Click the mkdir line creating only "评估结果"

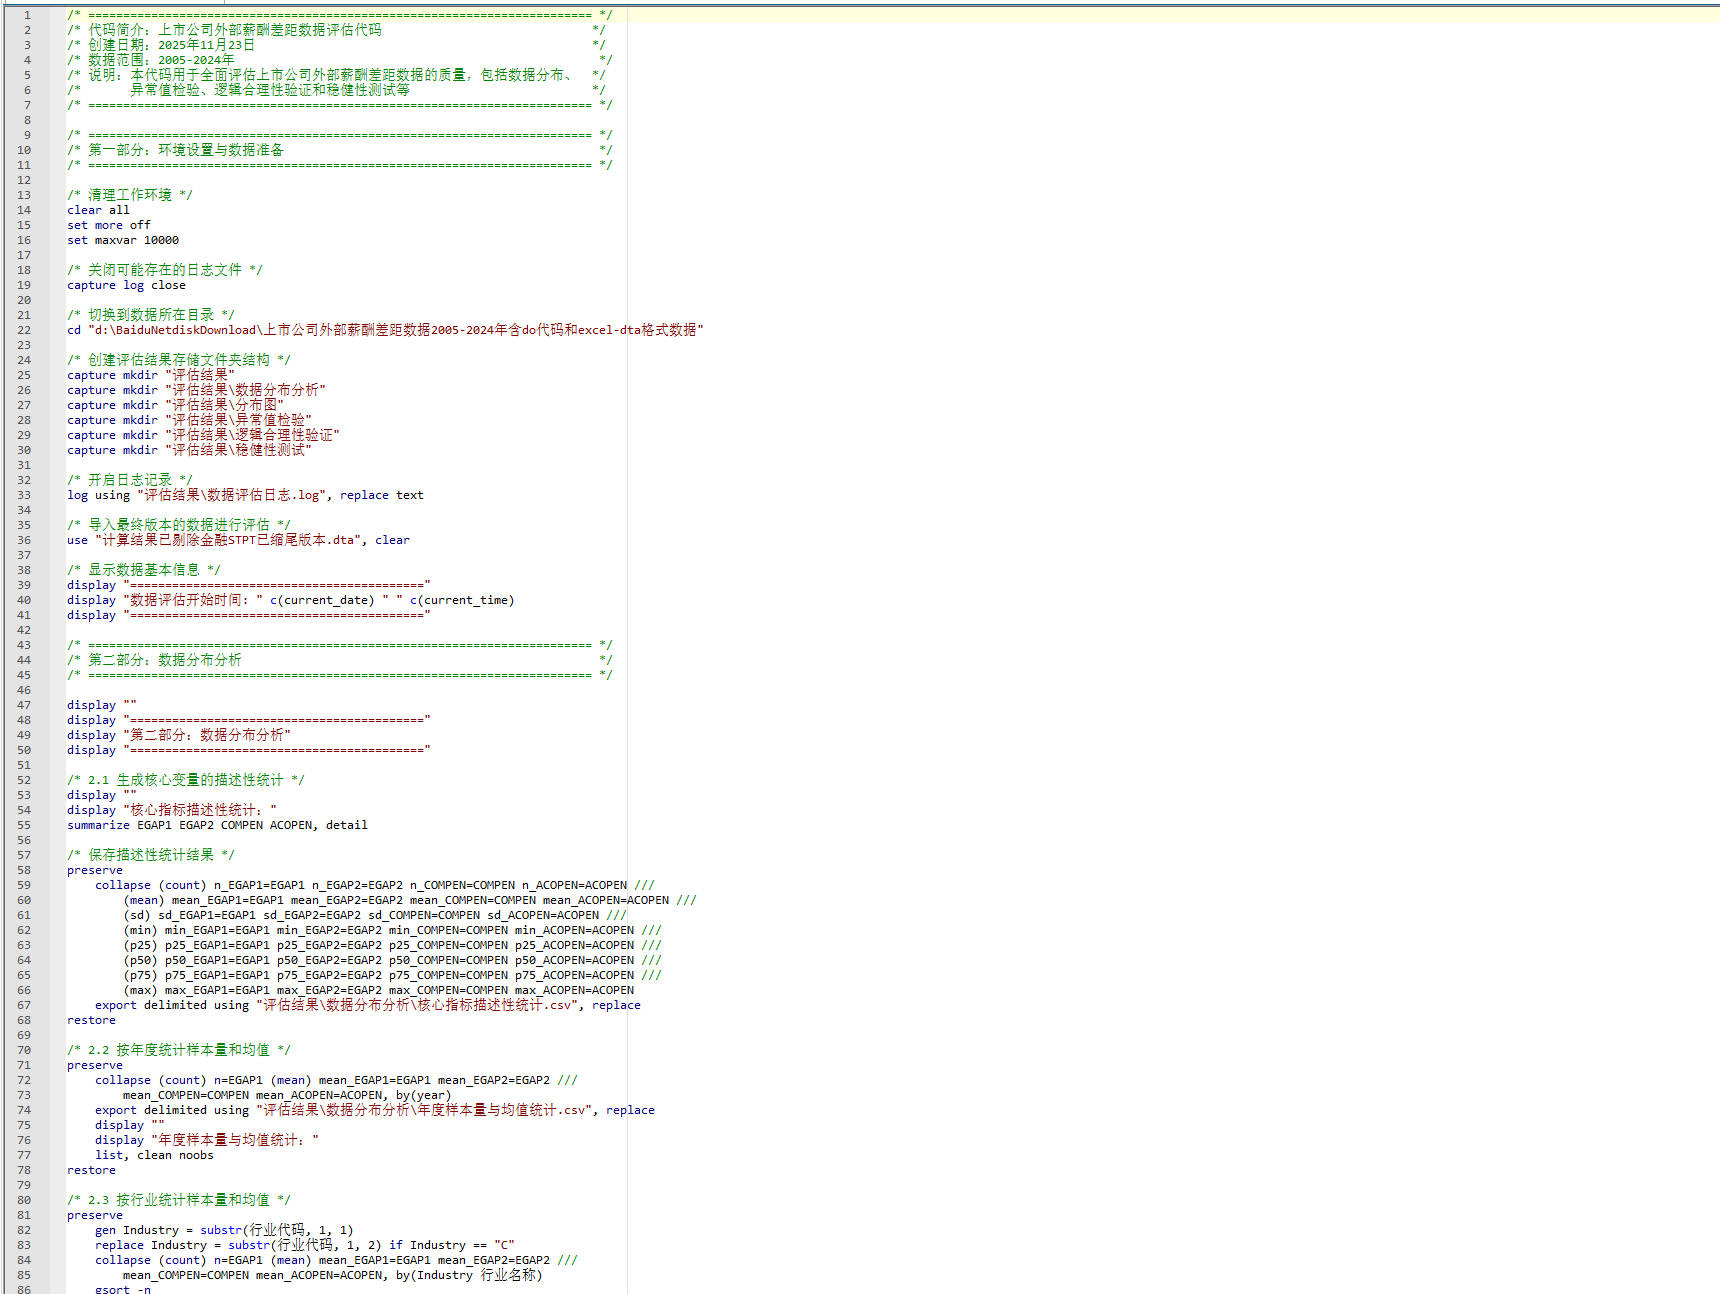[151, 375]
